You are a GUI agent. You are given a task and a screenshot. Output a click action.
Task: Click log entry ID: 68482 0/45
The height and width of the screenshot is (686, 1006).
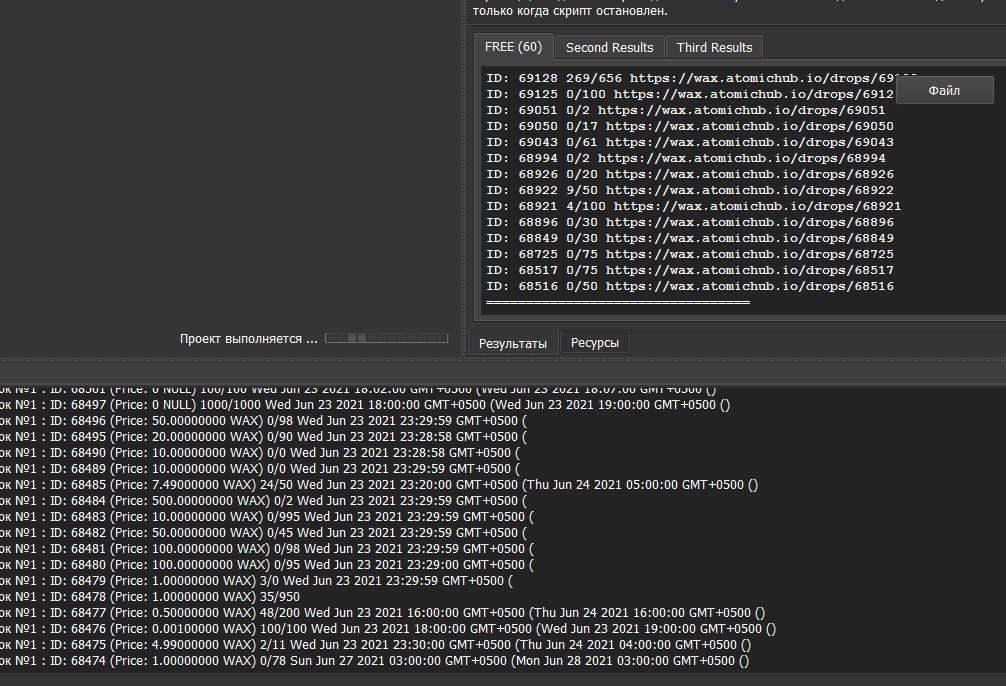point(263,533)
